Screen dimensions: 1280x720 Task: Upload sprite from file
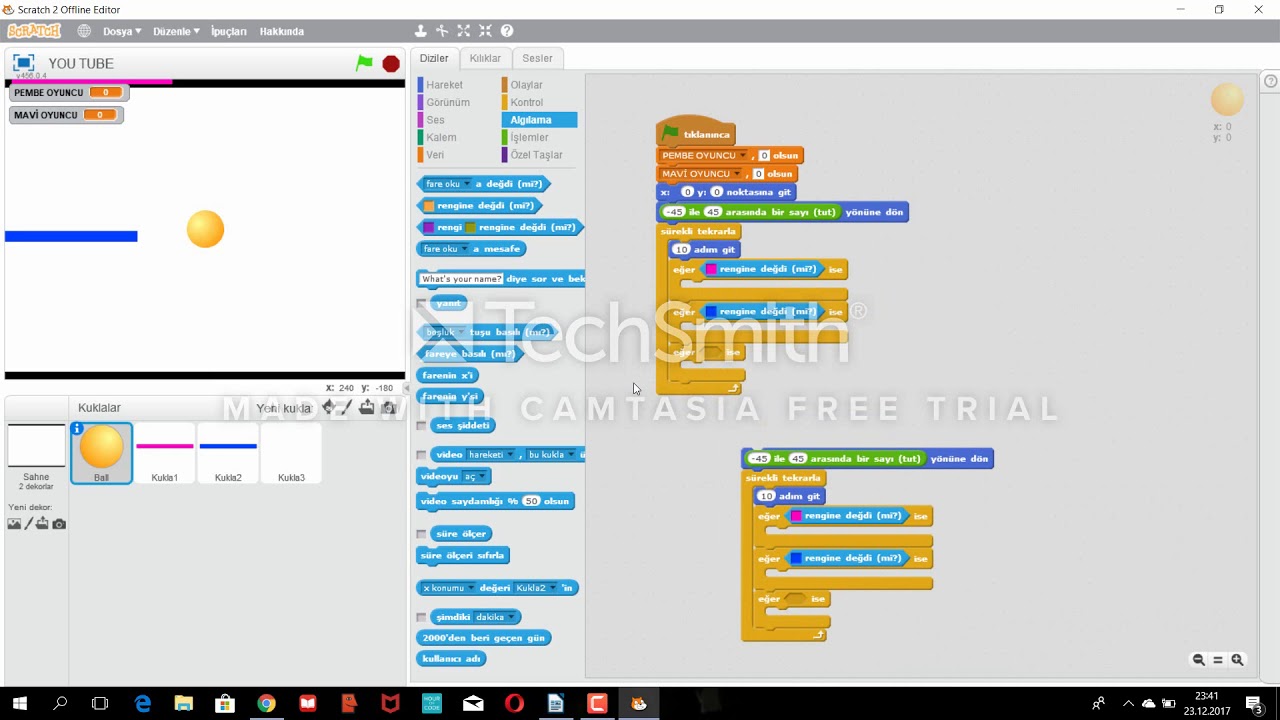point(367,407)
